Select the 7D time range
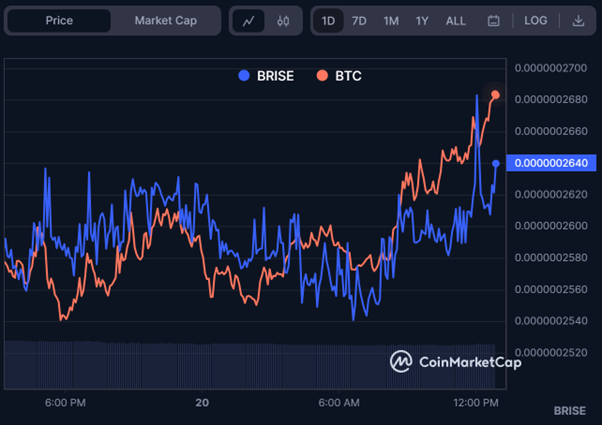This screenshot has width=602, height=425. point(359,20)
